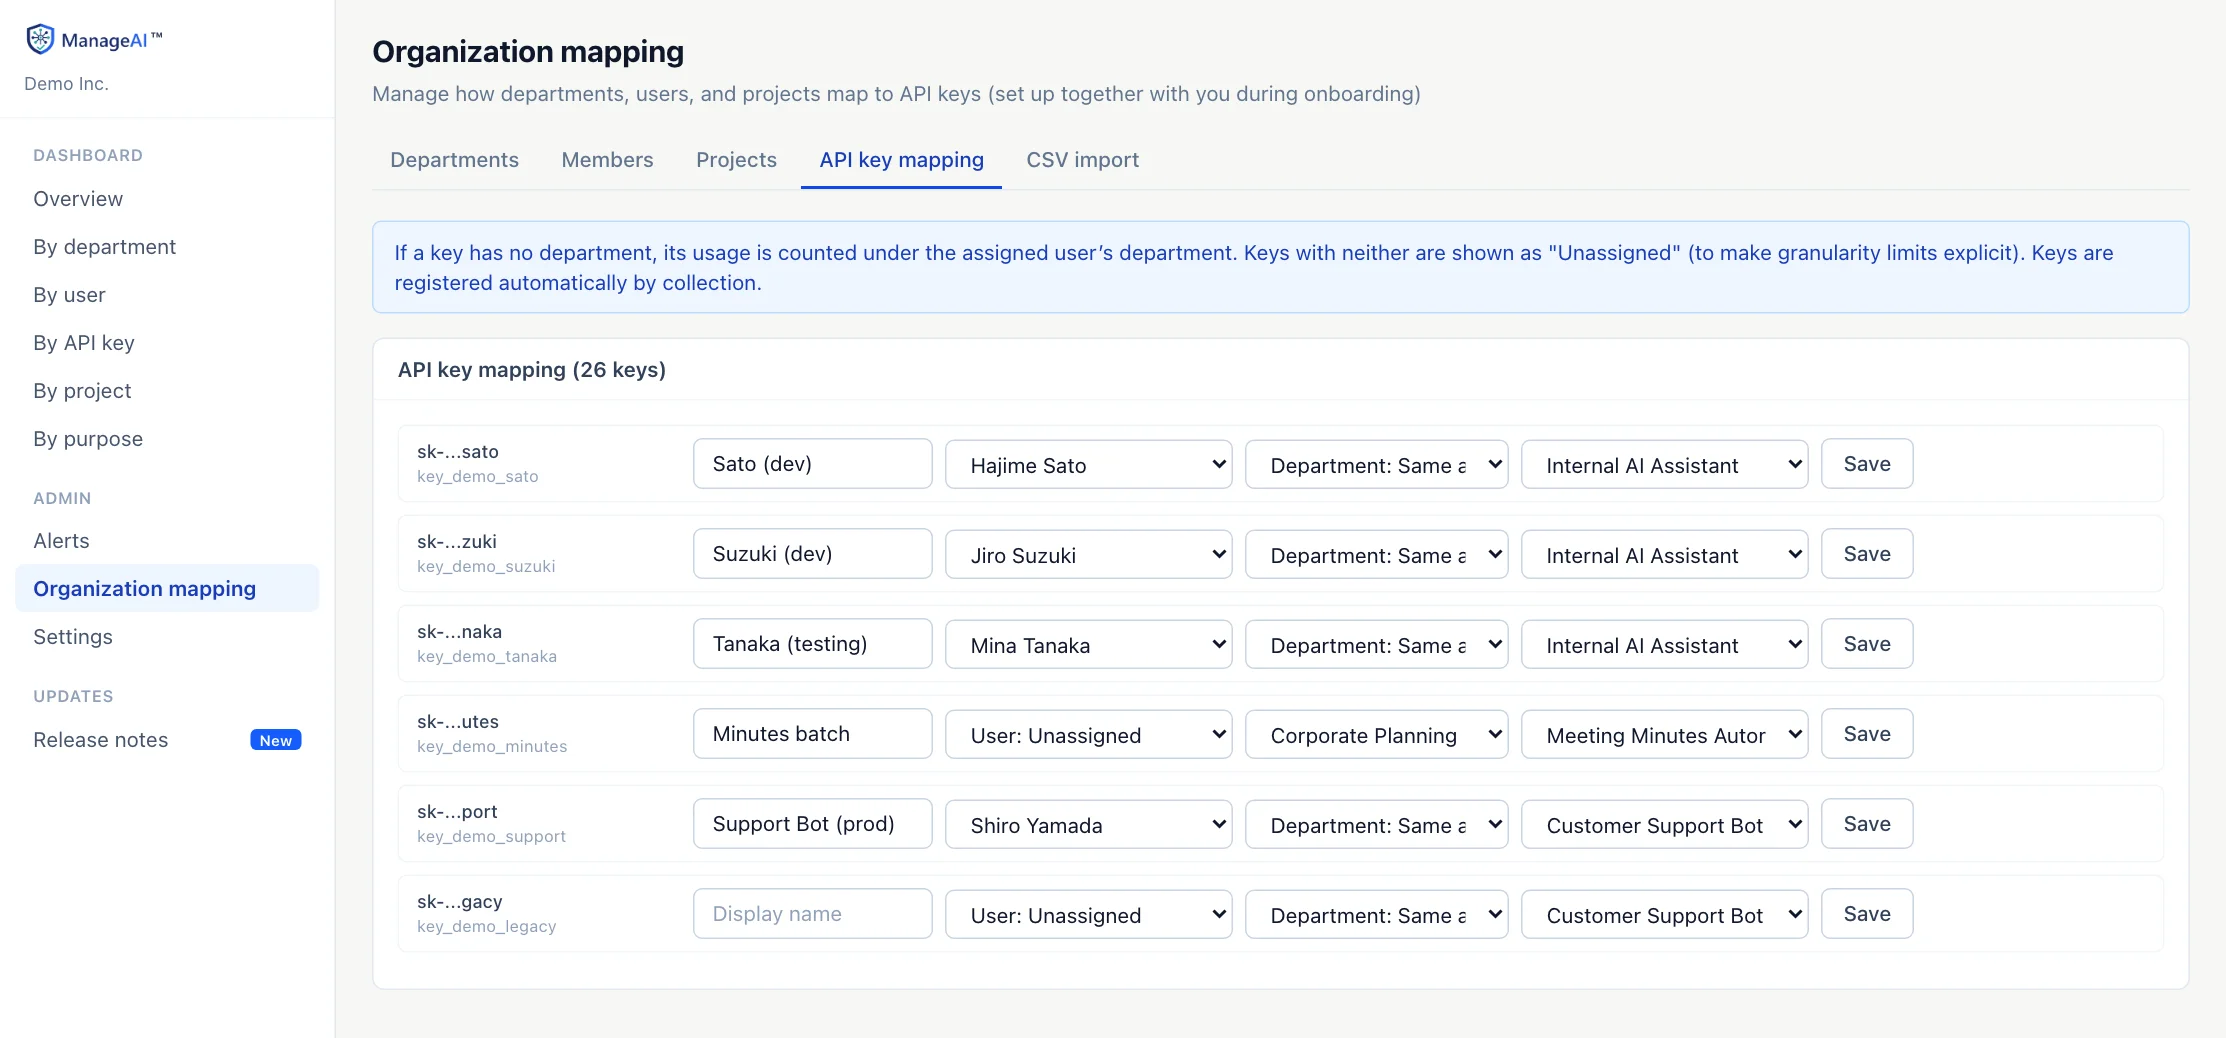The width and height of the screenshot is (2226, 1038).
Task: Save the Minutes batch key row
Action: point(1867,734)
